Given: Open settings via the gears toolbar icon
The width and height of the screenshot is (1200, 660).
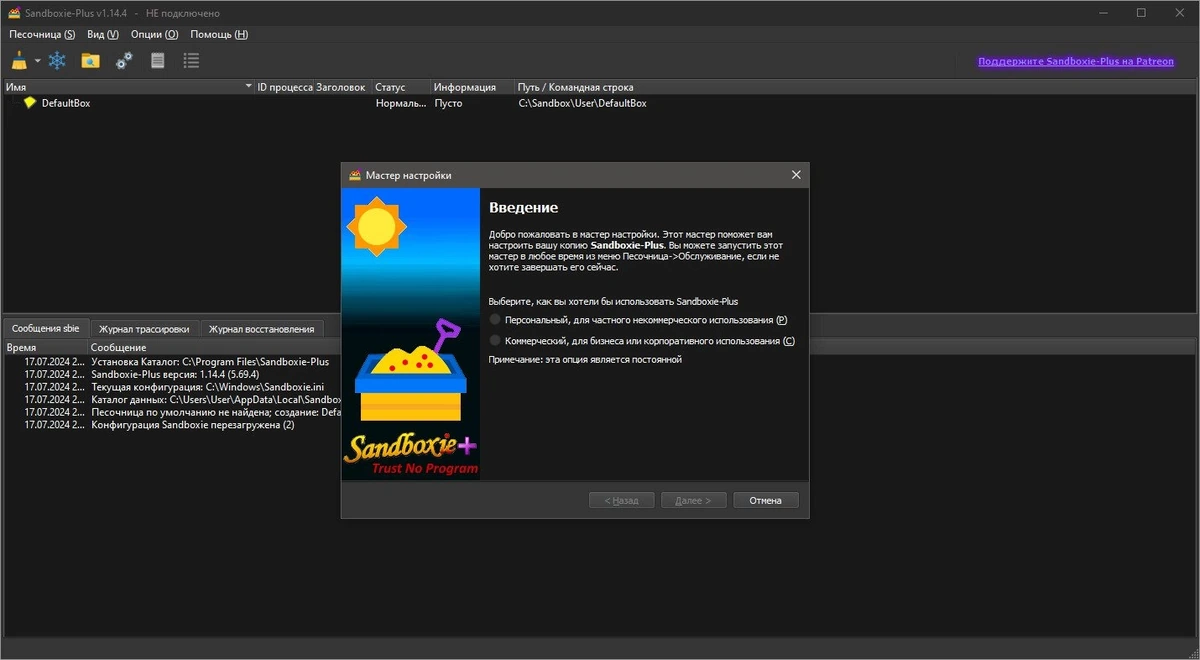Looking at the screenshot, I should (124, 61).
